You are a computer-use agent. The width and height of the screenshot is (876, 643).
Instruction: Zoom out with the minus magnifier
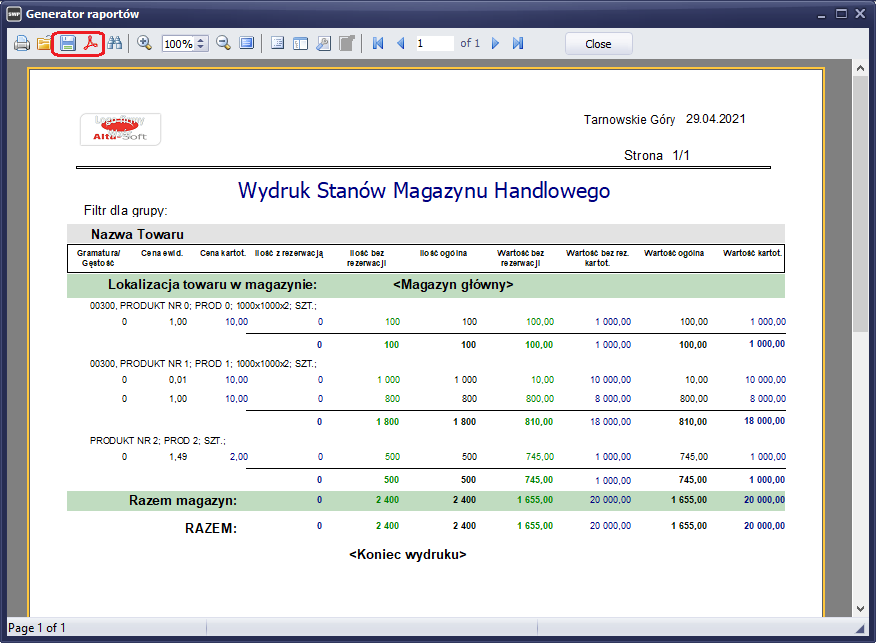pyautogui.click(x=223, y=44)
